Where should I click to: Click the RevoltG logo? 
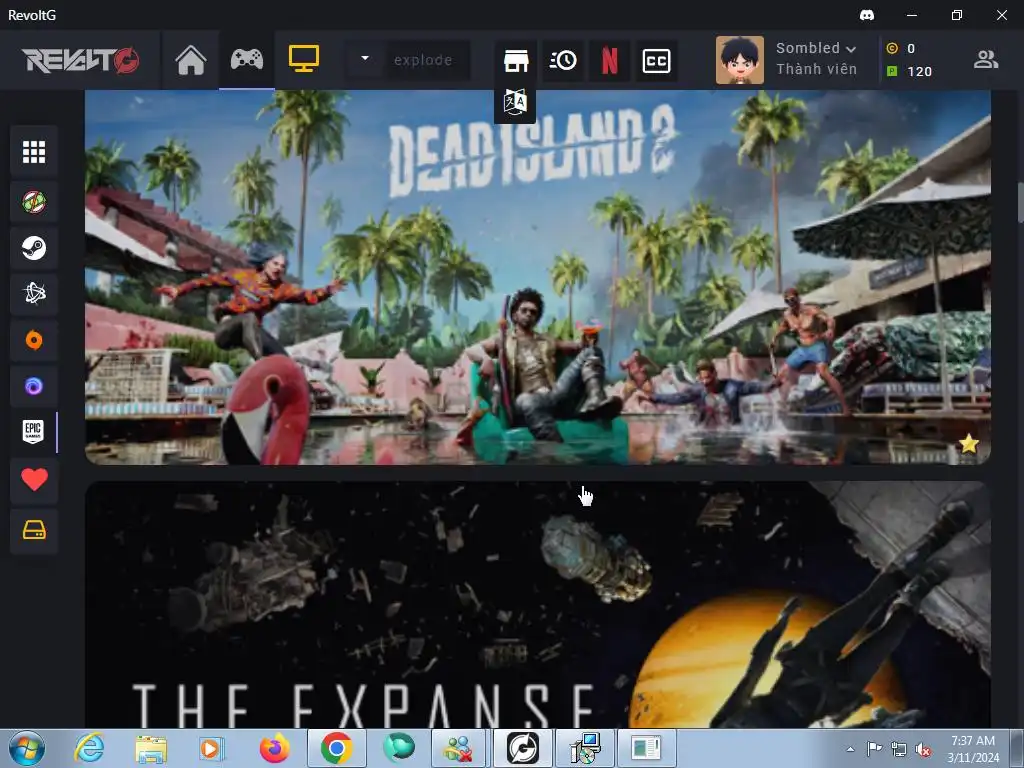click(80, 60)
